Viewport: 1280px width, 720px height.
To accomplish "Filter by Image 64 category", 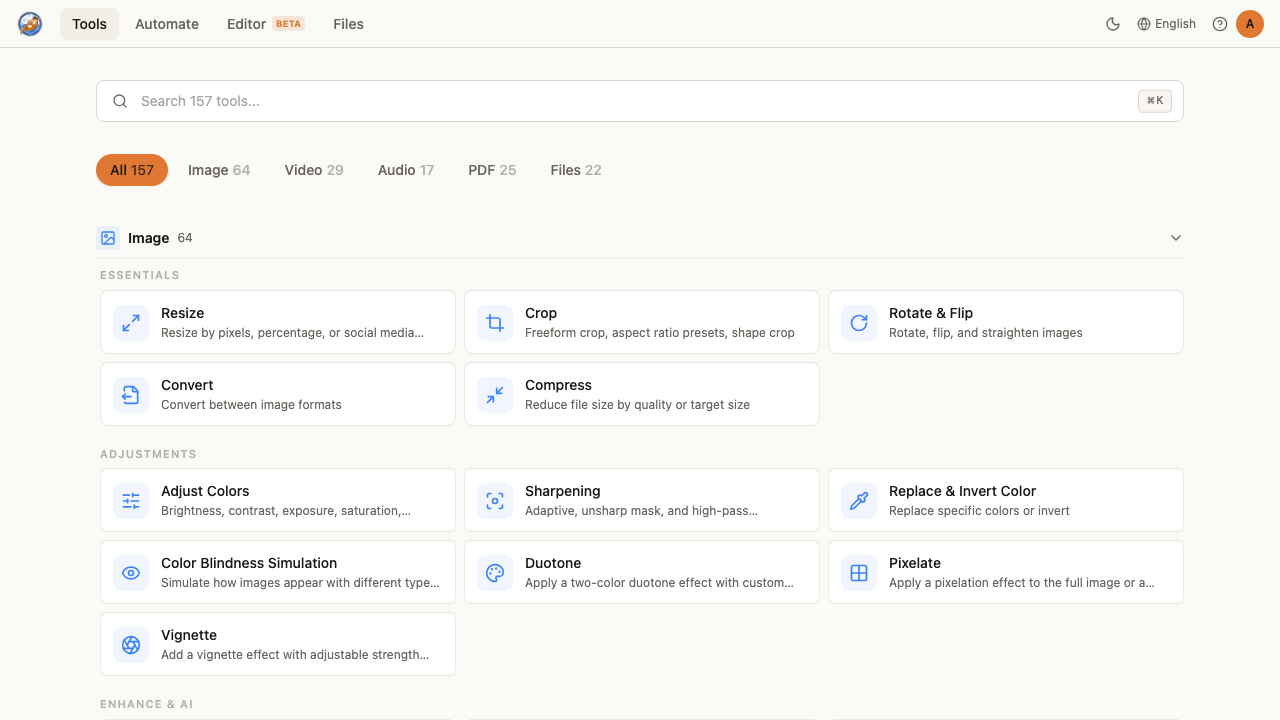I will tap(219, 170).
